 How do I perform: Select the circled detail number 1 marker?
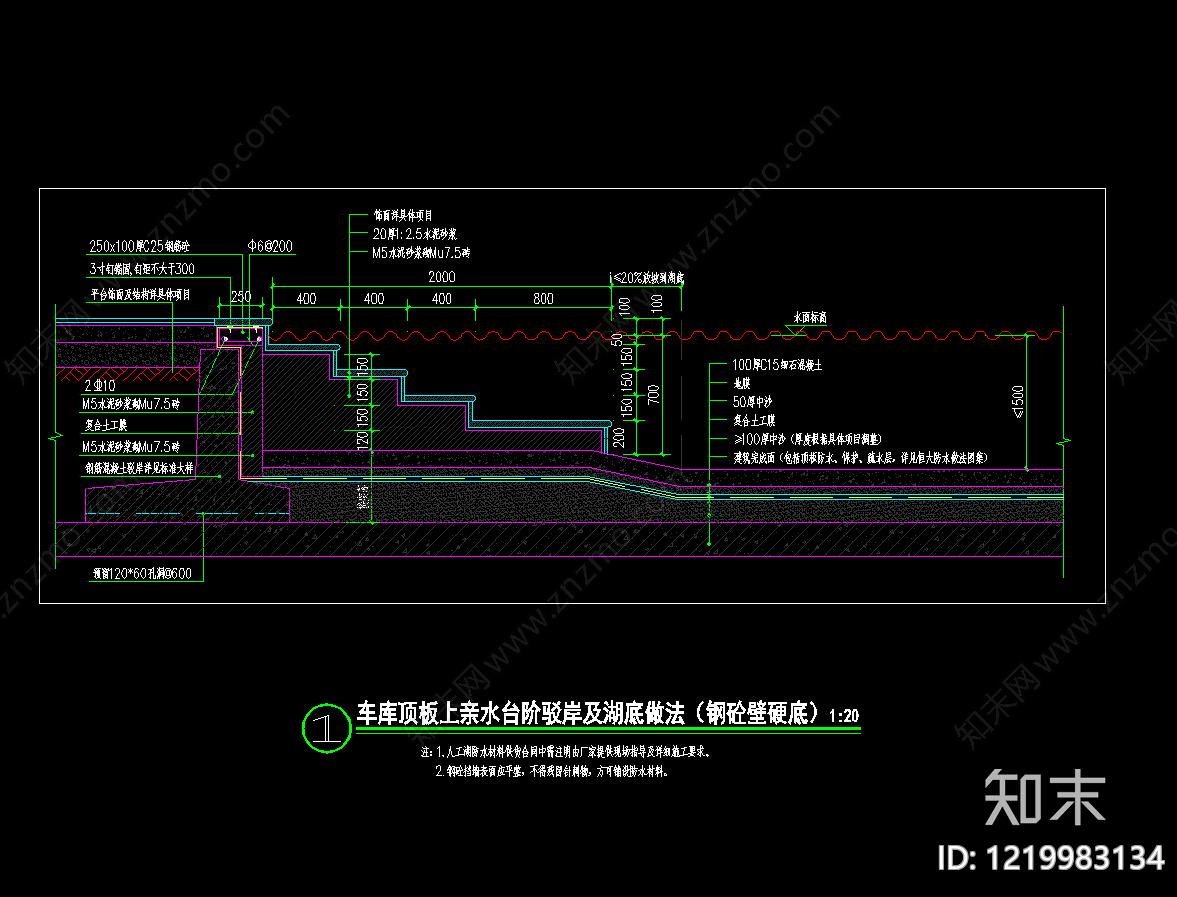coord(327,728)
